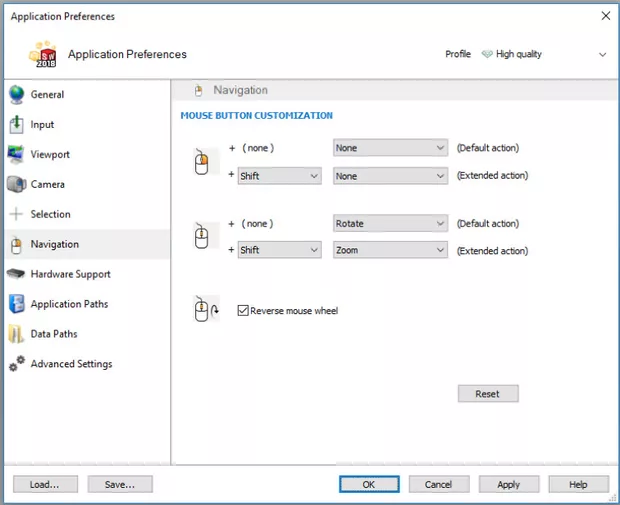The height and width of the screenshot is (505, 620).
Task: Click the Camera icon in sidebar
Action: (x=16, y=185)
